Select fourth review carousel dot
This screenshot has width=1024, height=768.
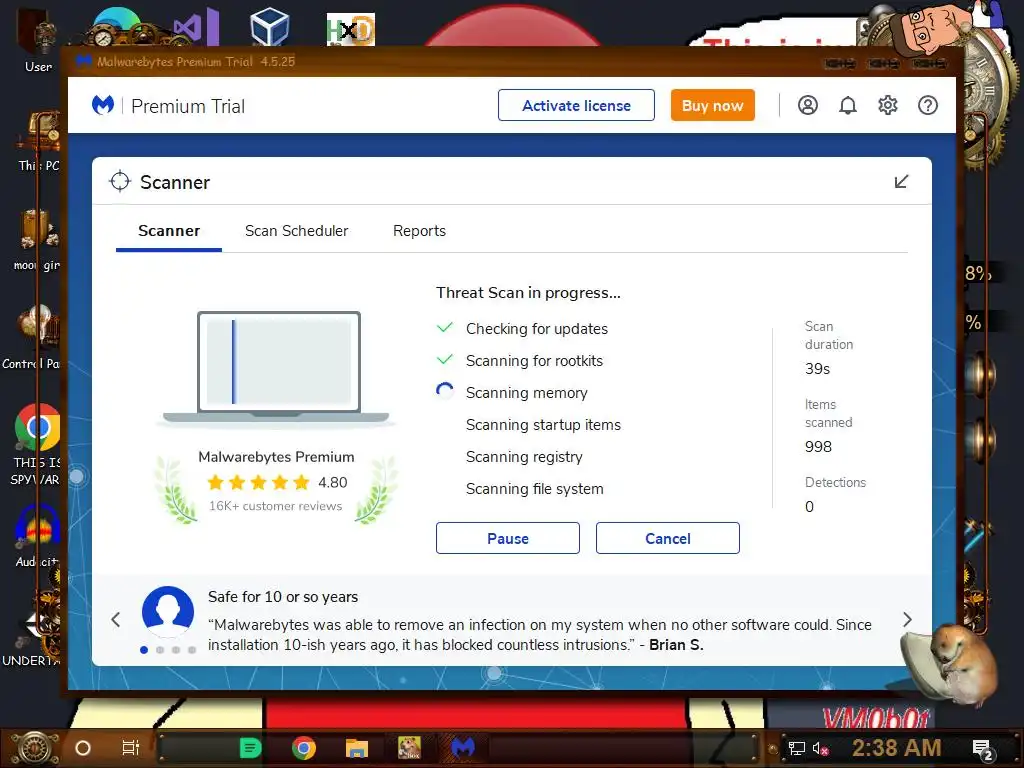(192, 650)
